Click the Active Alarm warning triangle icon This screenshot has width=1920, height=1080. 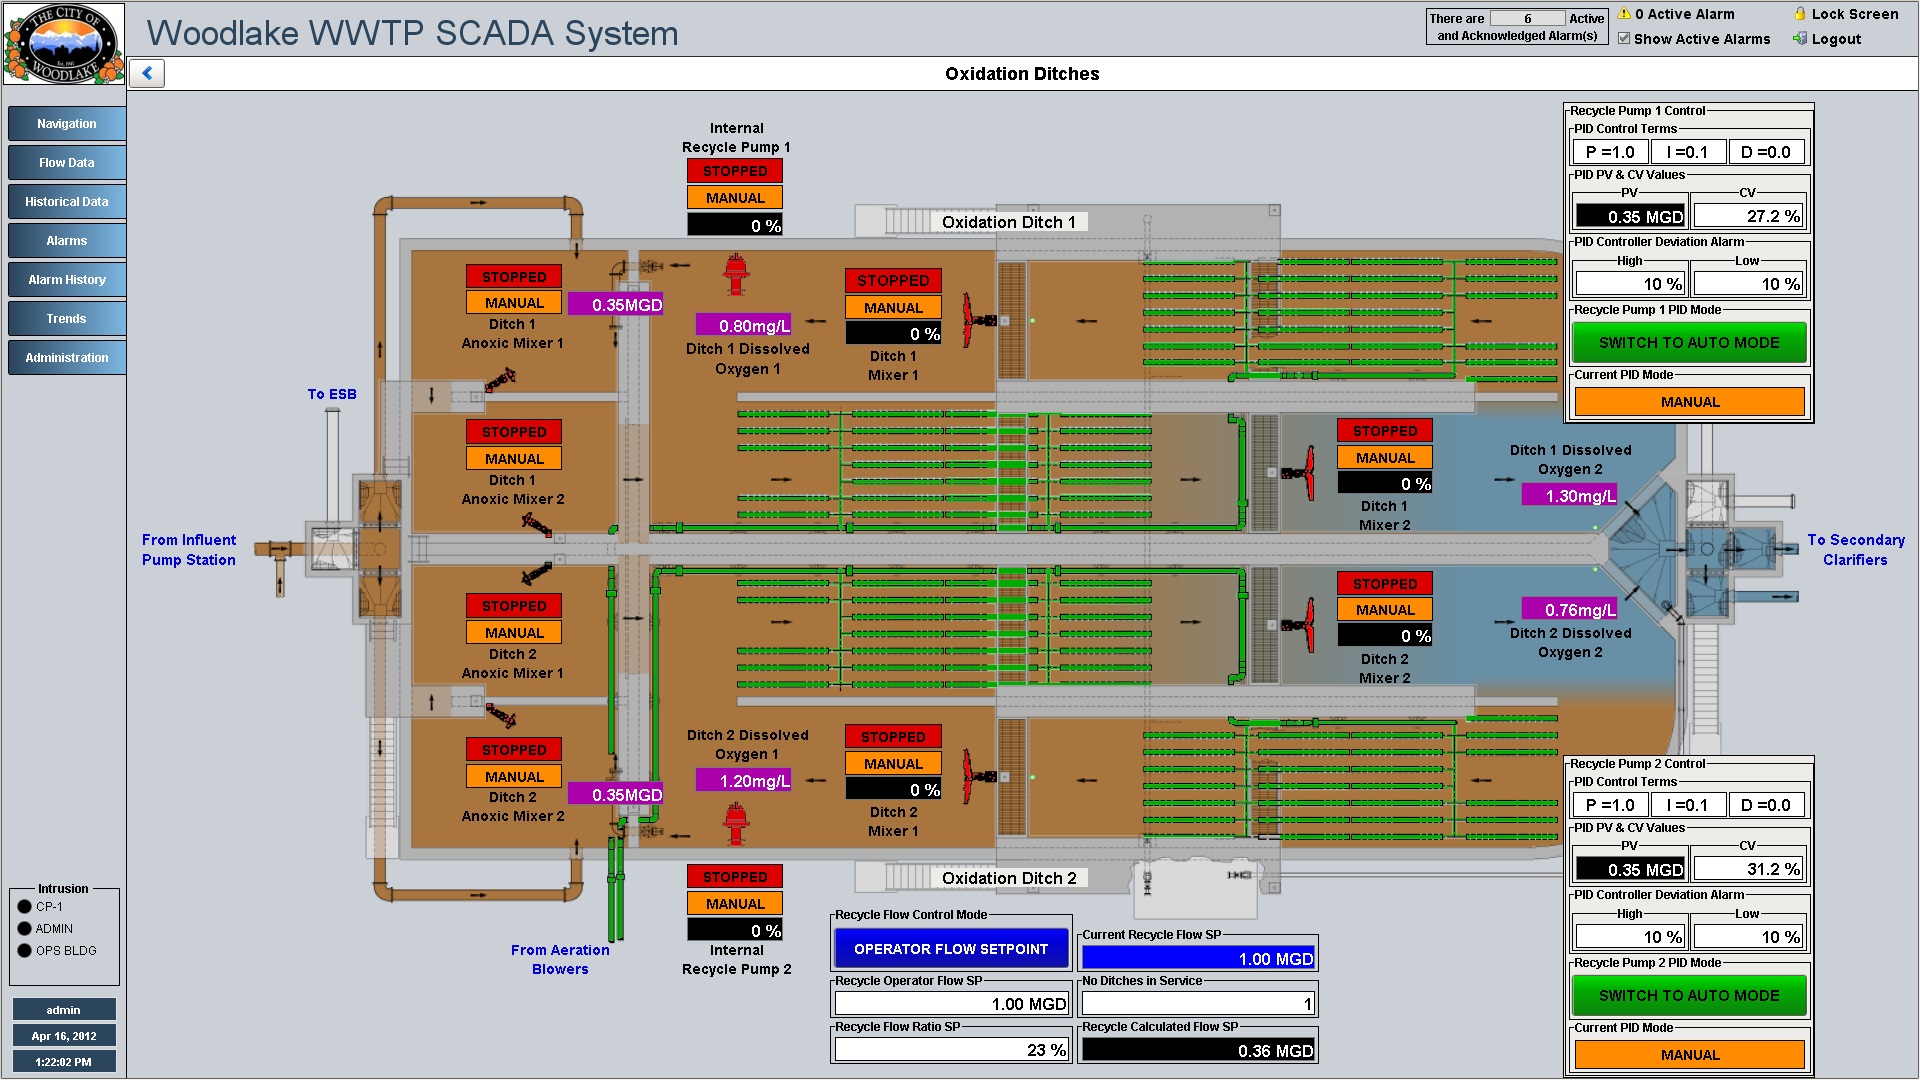[x=1624, y=14]
